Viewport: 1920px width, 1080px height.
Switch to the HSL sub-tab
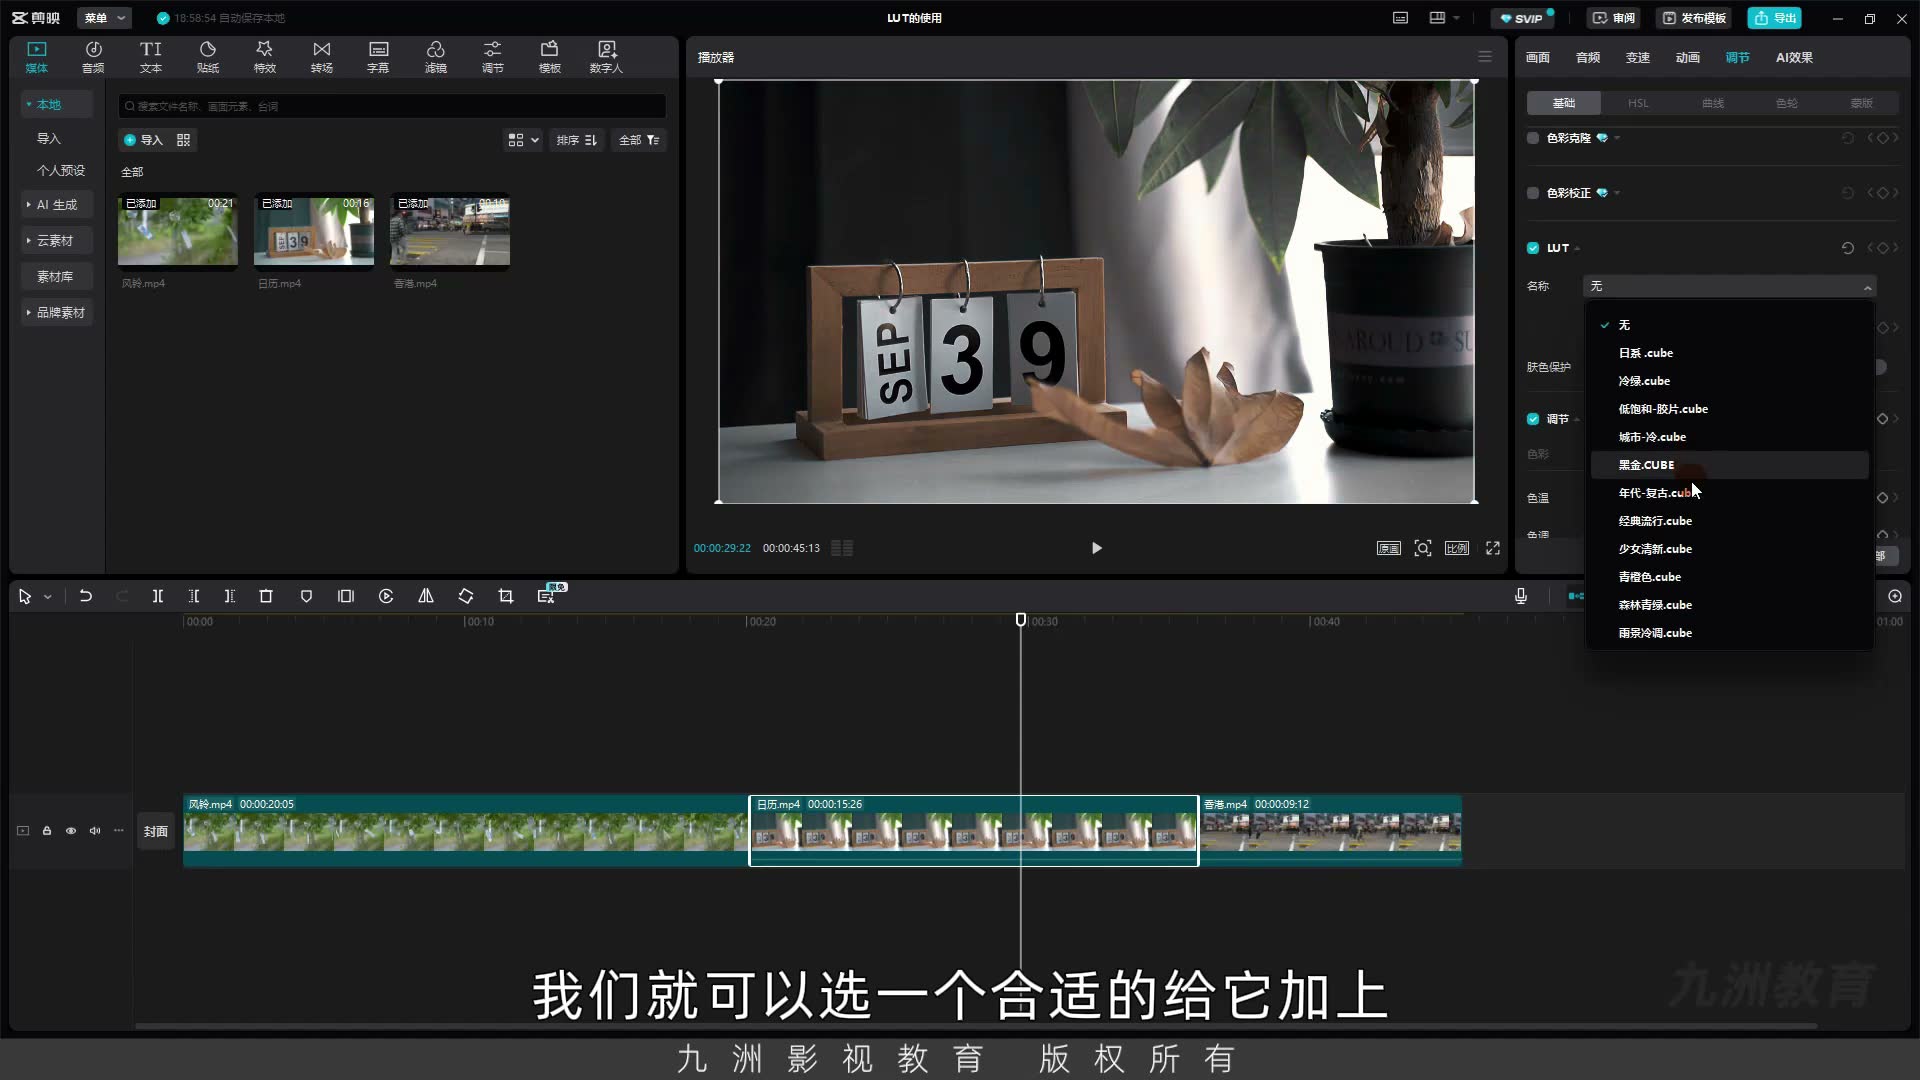coord(1638,103)
